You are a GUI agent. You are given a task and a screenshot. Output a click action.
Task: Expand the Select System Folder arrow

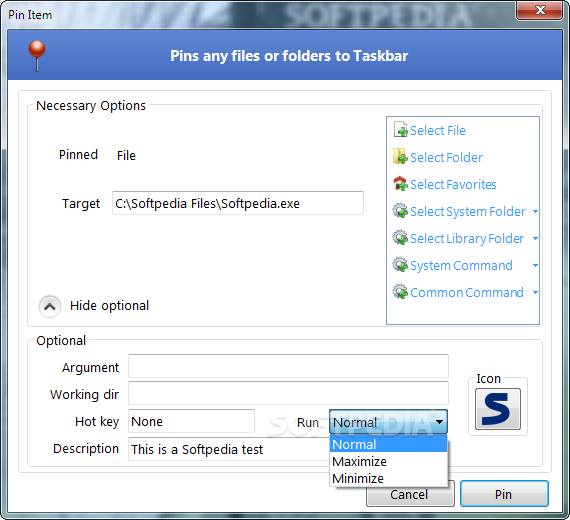pos(535,211)
